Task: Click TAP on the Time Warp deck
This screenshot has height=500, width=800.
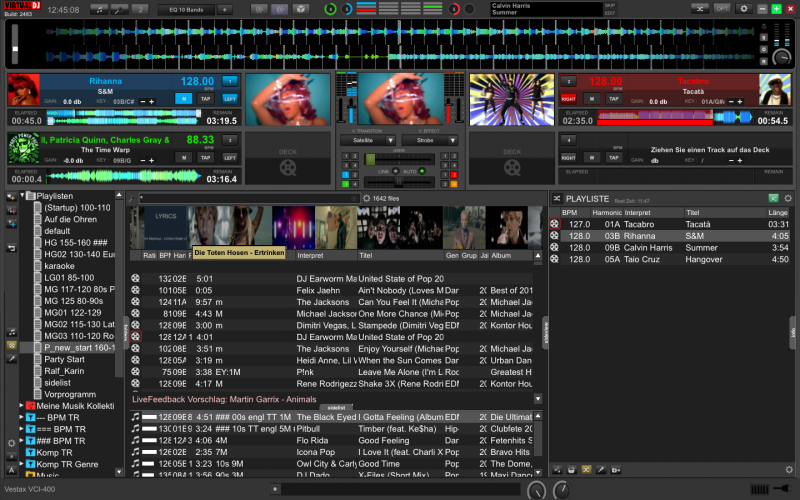Action: coord(206,158)
